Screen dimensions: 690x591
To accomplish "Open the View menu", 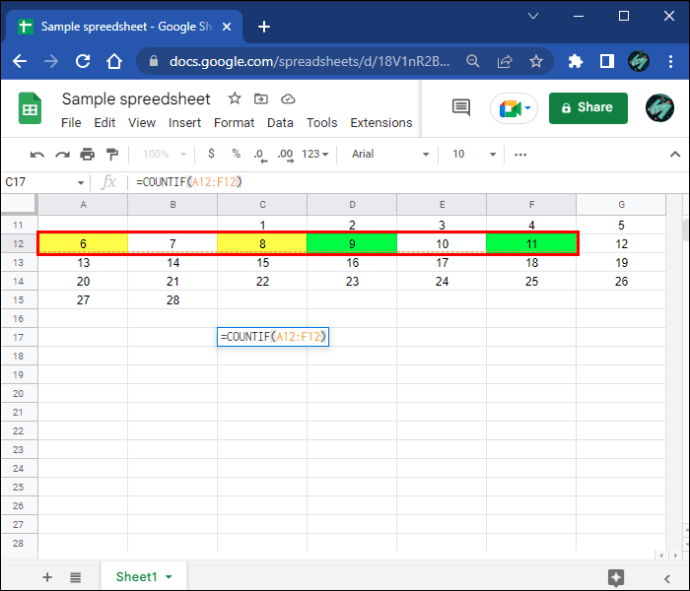I will 142,123.
